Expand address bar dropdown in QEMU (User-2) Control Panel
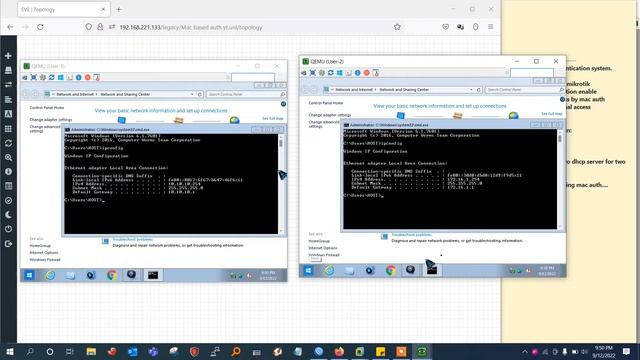Viewport: 640px width, 360px height. point(471,90)
